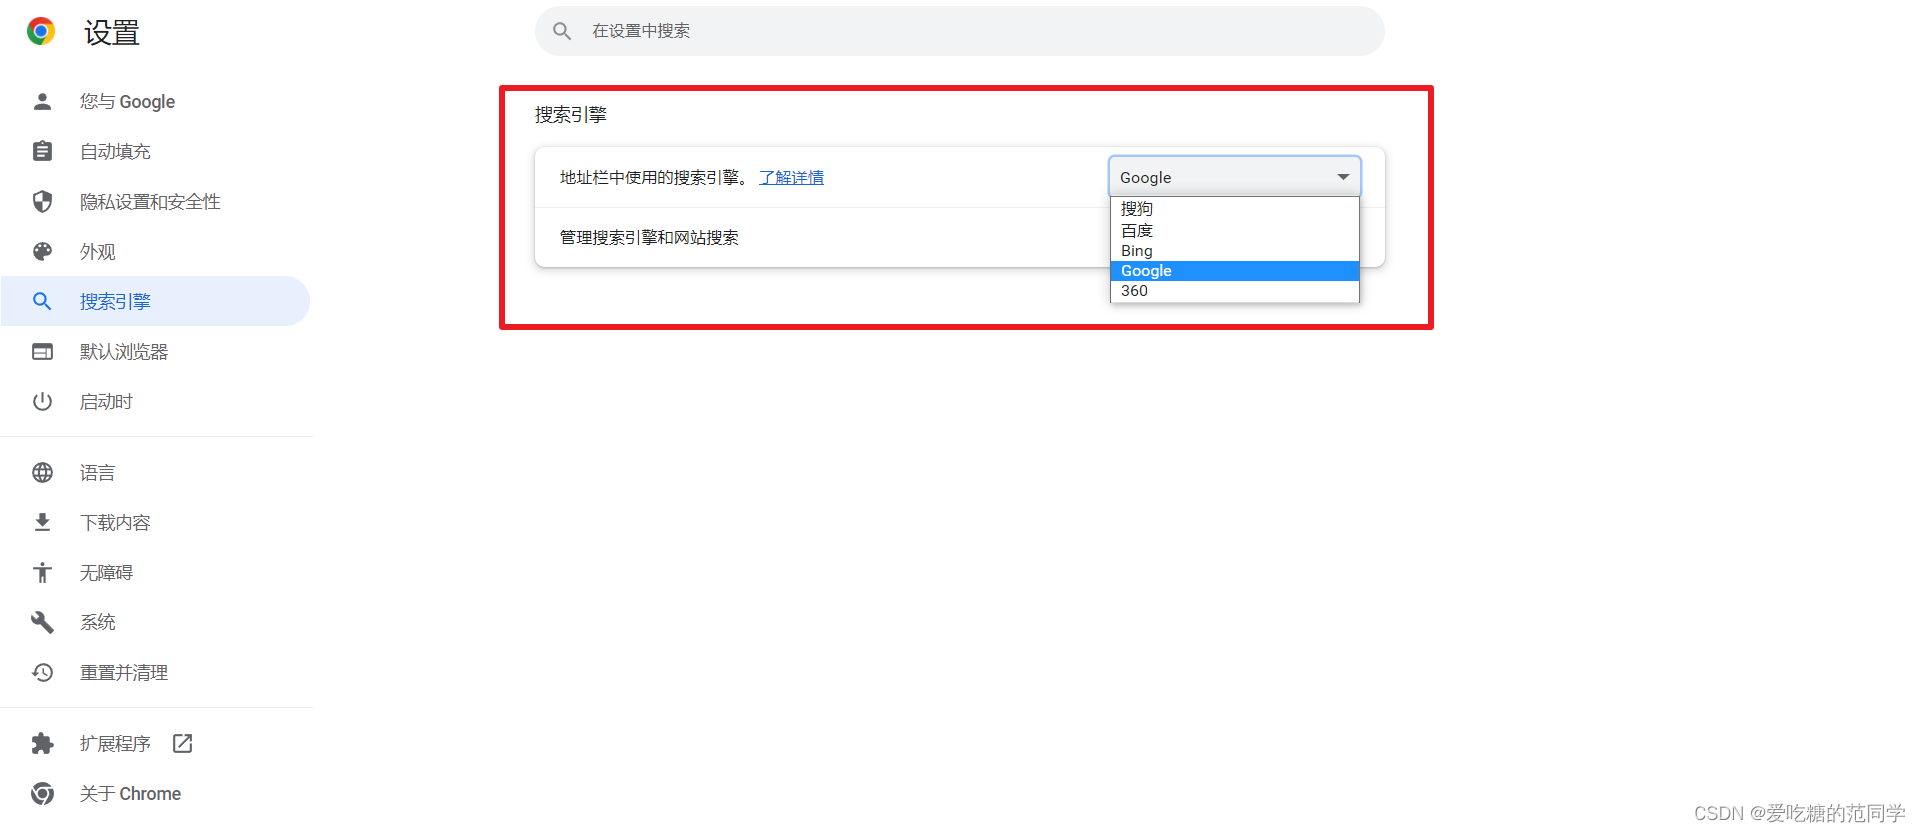Click the person icon for 您与 Google
This screenshot has width=1920, height=832.
tap(42, 101)
